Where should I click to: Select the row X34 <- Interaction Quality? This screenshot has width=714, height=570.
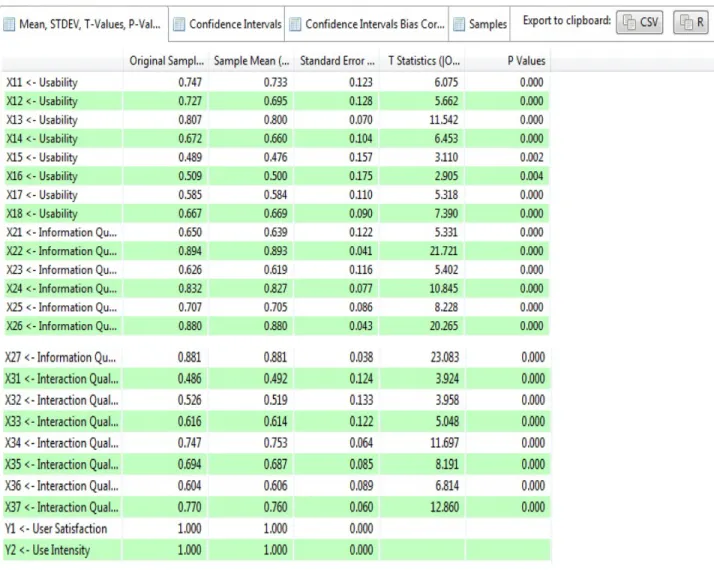pyautogui.click(x=276, y=443)
